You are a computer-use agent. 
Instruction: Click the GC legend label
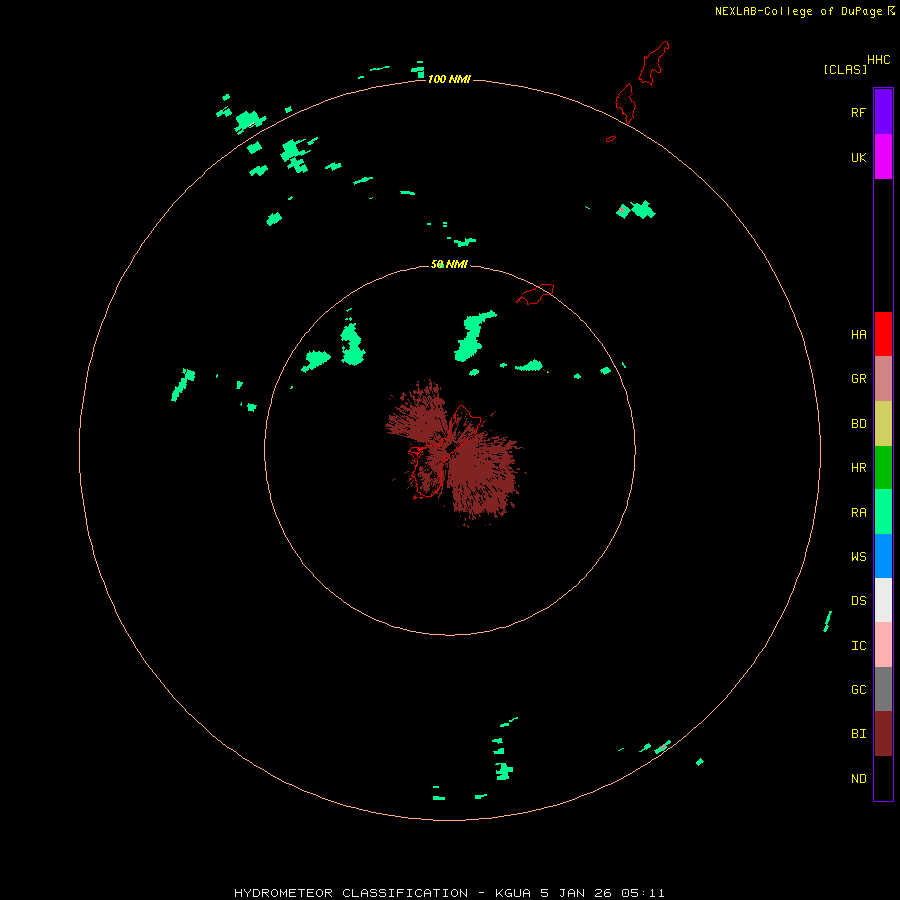[858, 690]
